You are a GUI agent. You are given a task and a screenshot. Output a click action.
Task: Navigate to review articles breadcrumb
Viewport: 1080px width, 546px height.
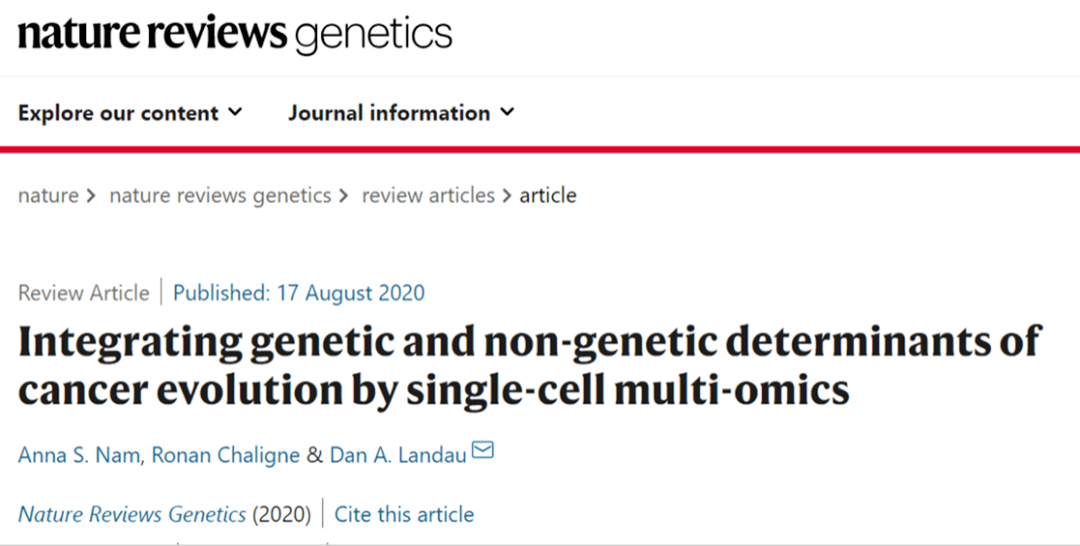pyautogui.click(x=428, y=195)
